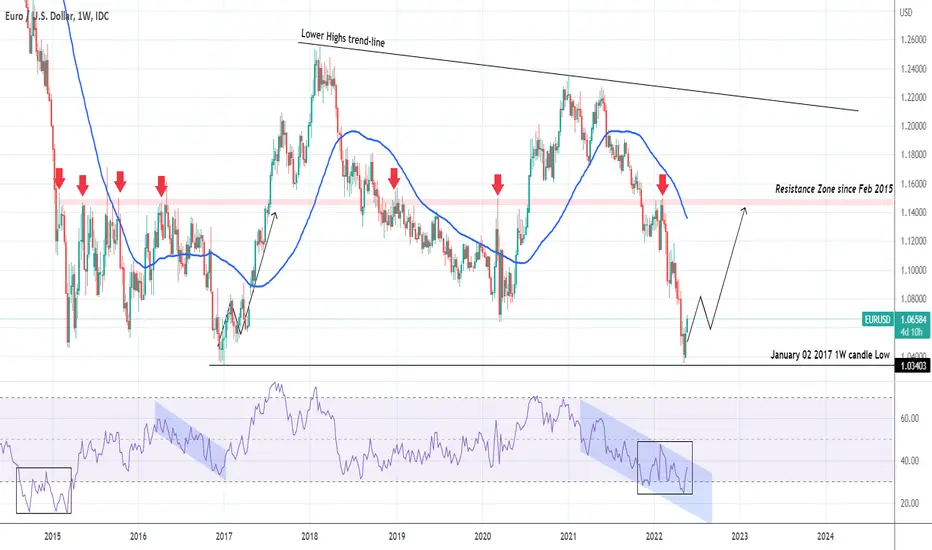Click the 2023 label on time axis
Screen dimensions: 932x550
739,537
